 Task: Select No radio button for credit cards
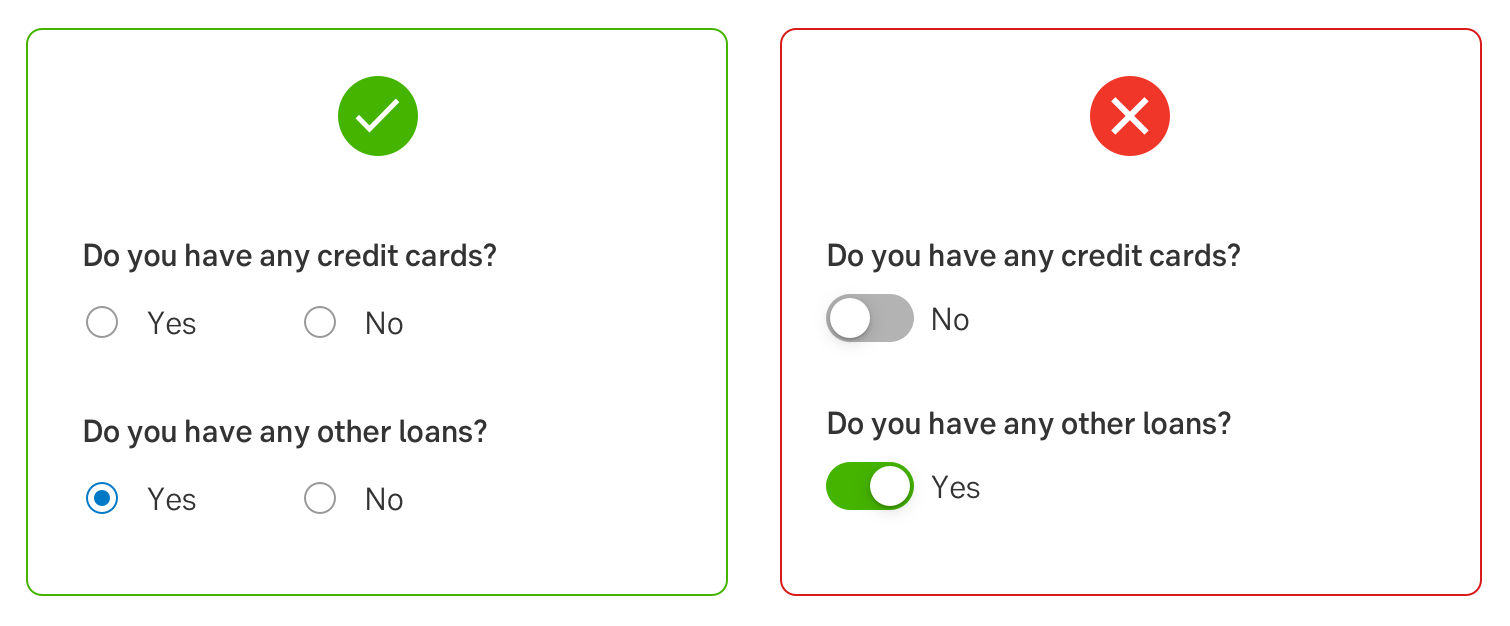click(x=319, y=323)
